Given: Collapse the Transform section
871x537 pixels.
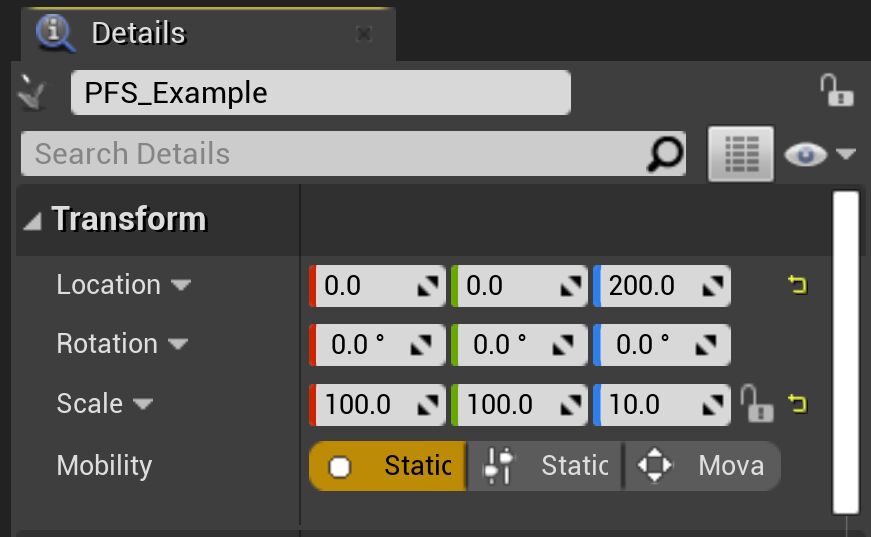Looking at the screenshot, I should [33, 221].
